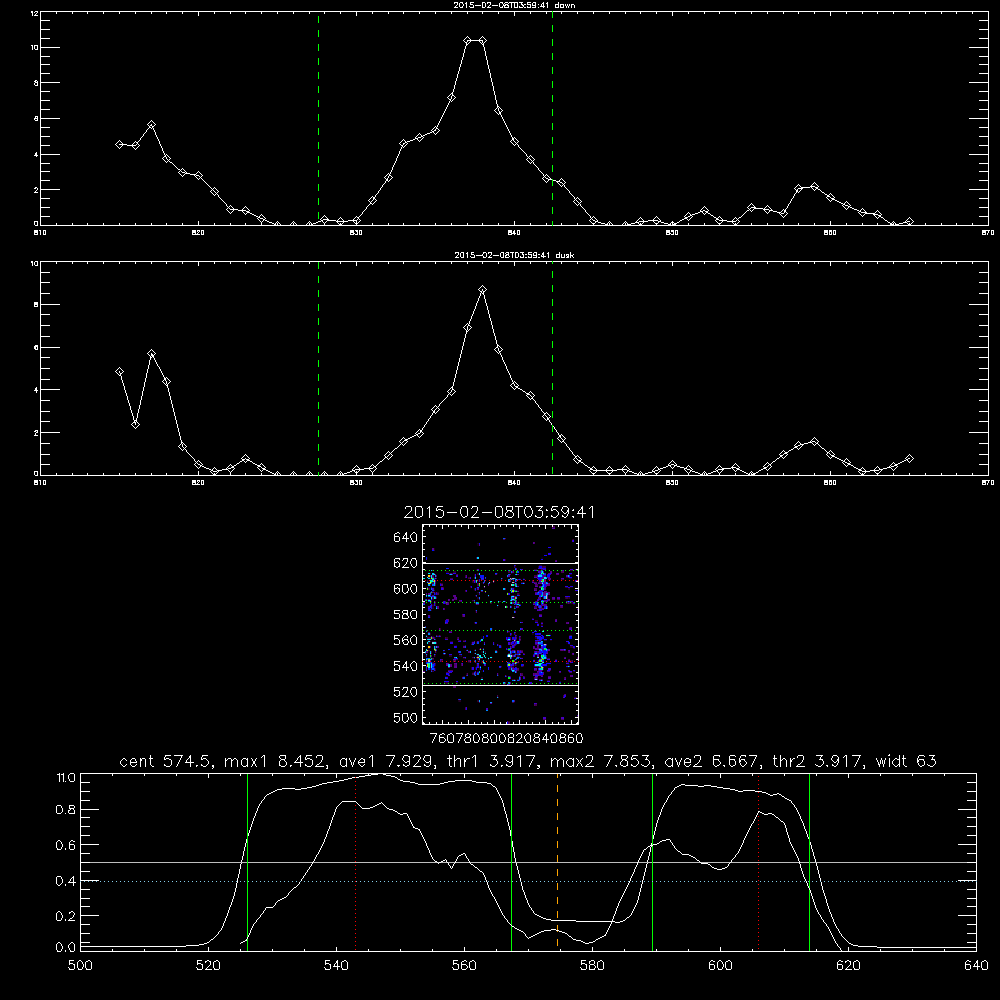This screenshot has height=1000, width=1000.
Task: Click the peak diamond marker in the dusk plot
Action: tap(483, 290)
